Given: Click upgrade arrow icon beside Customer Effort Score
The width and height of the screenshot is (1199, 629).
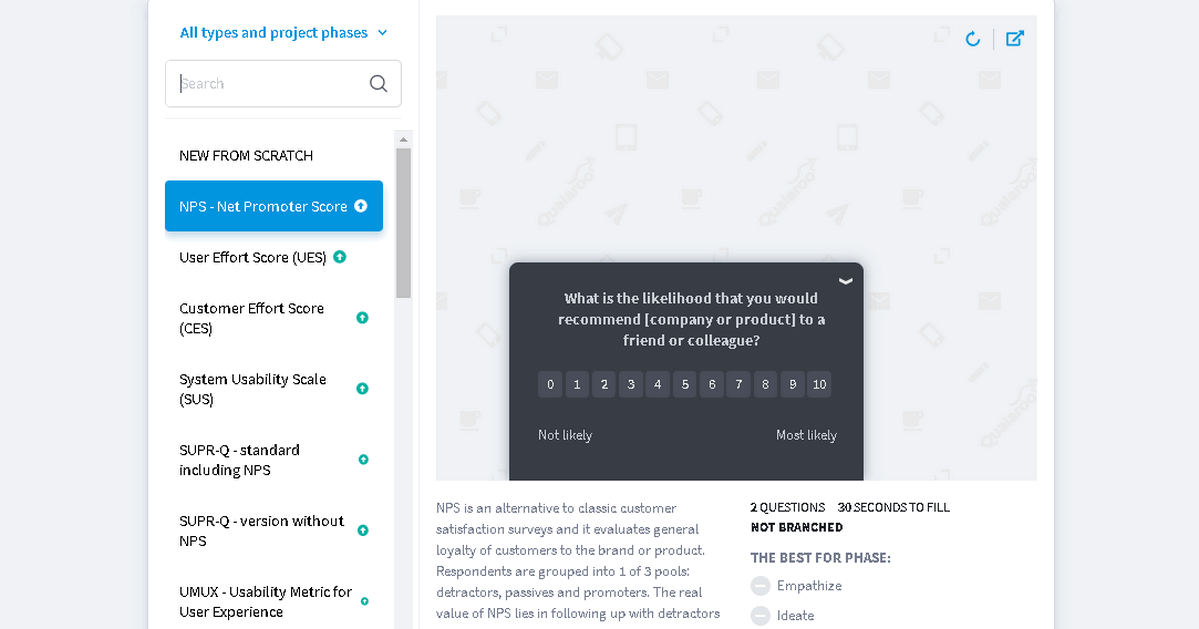Looking at the screenshot, I should [362, 318].
